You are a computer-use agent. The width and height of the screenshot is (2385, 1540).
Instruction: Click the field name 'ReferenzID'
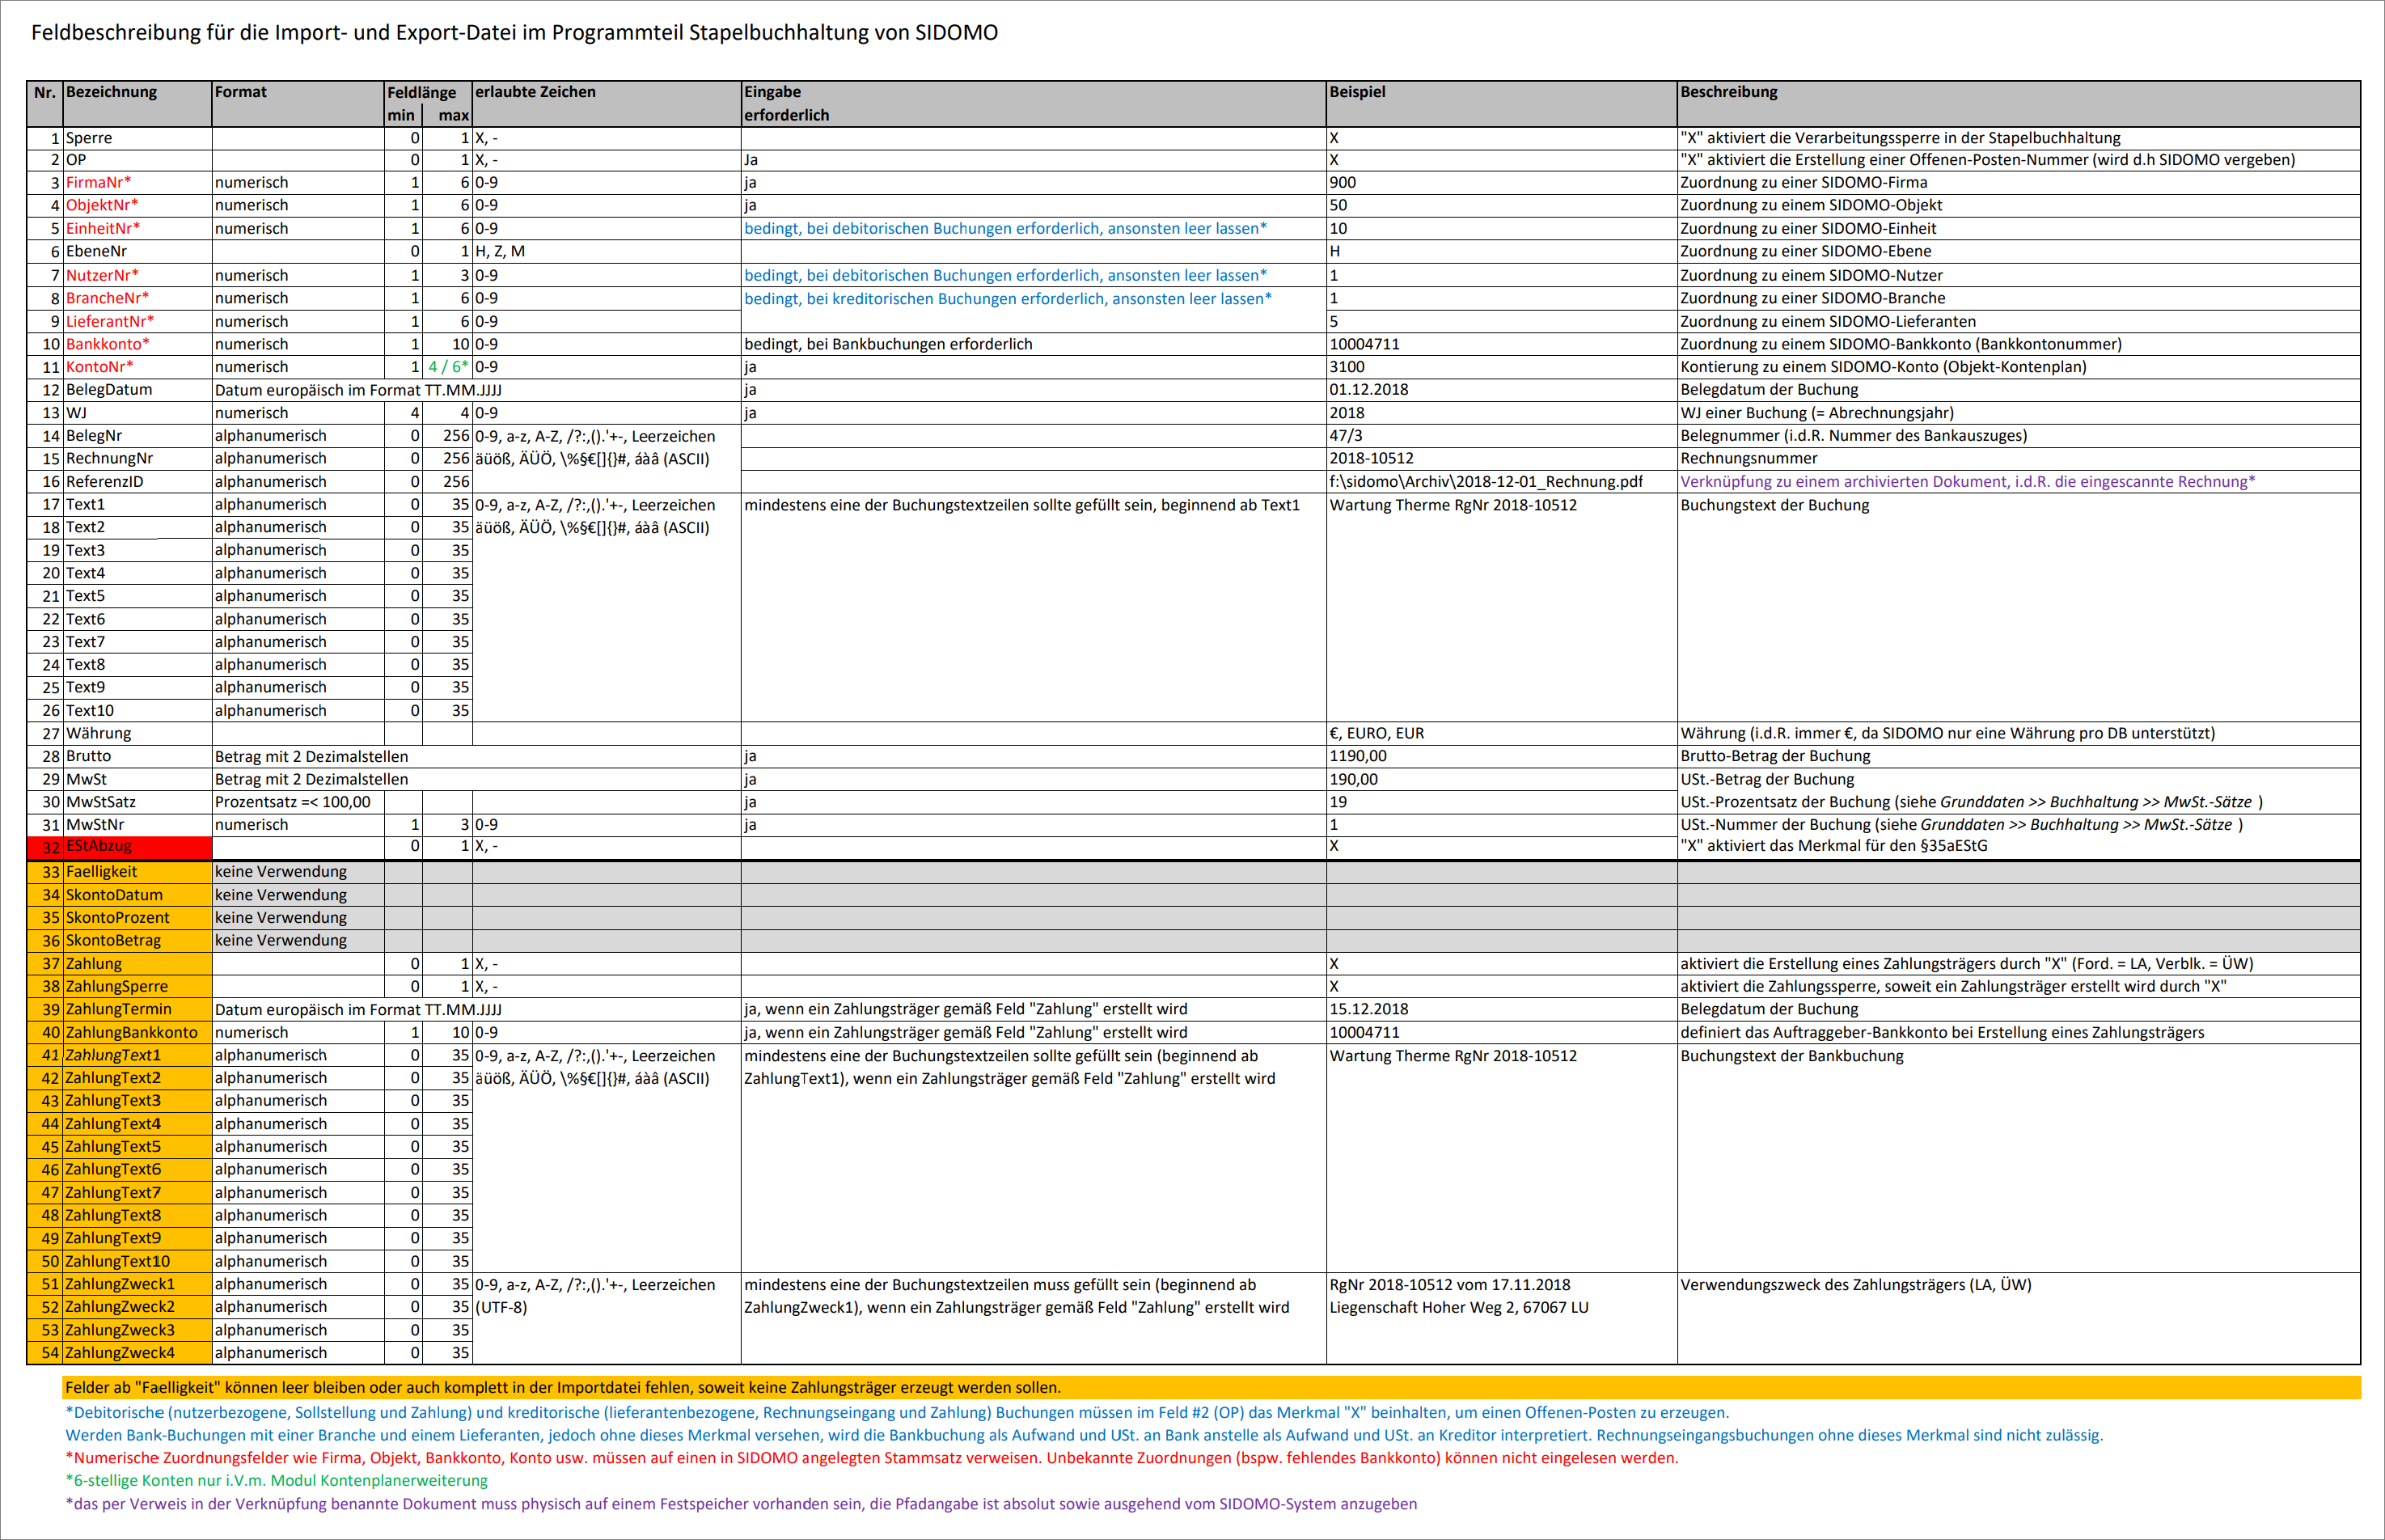tap(104, 481)
